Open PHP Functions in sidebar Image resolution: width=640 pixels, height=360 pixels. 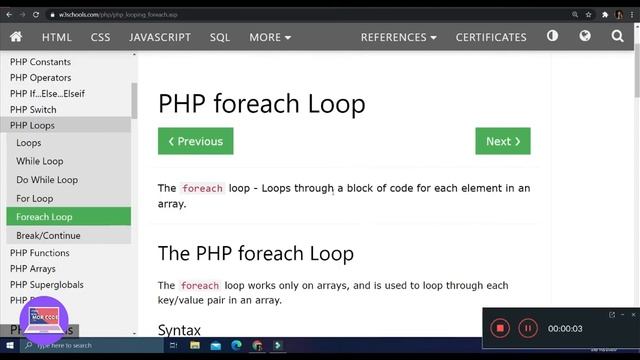(40, 253)
